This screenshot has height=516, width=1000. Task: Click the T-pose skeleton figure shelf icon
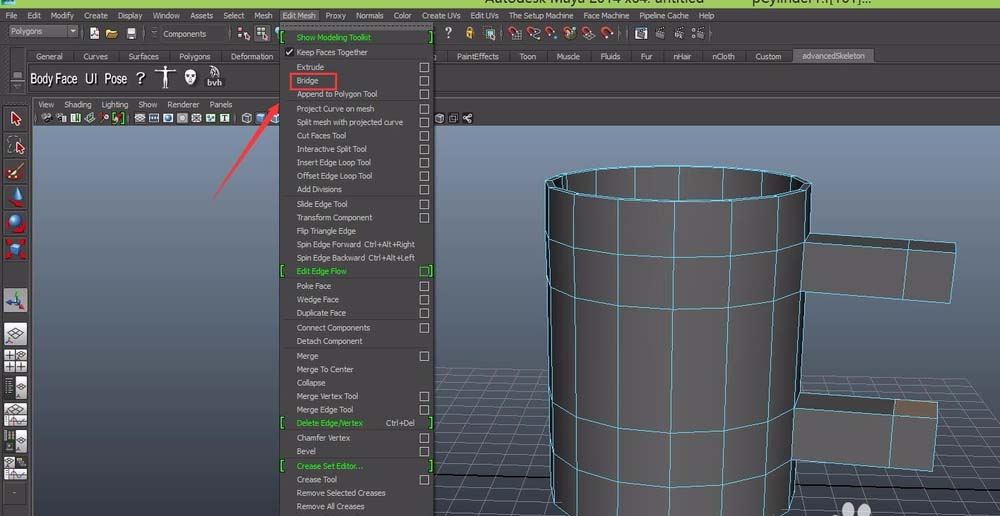tap(165, 77)
